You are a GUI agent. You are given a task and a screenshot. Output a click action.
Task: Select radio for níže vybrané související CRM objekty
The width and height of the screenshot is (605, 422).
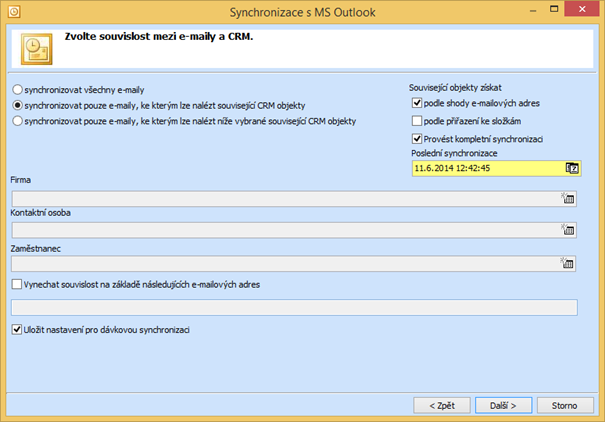17,121
